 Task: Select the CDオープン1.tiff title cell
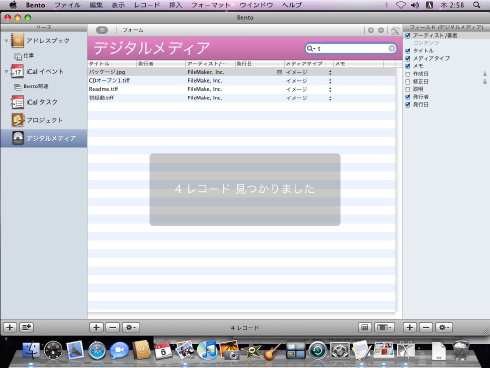pos(112,81)
